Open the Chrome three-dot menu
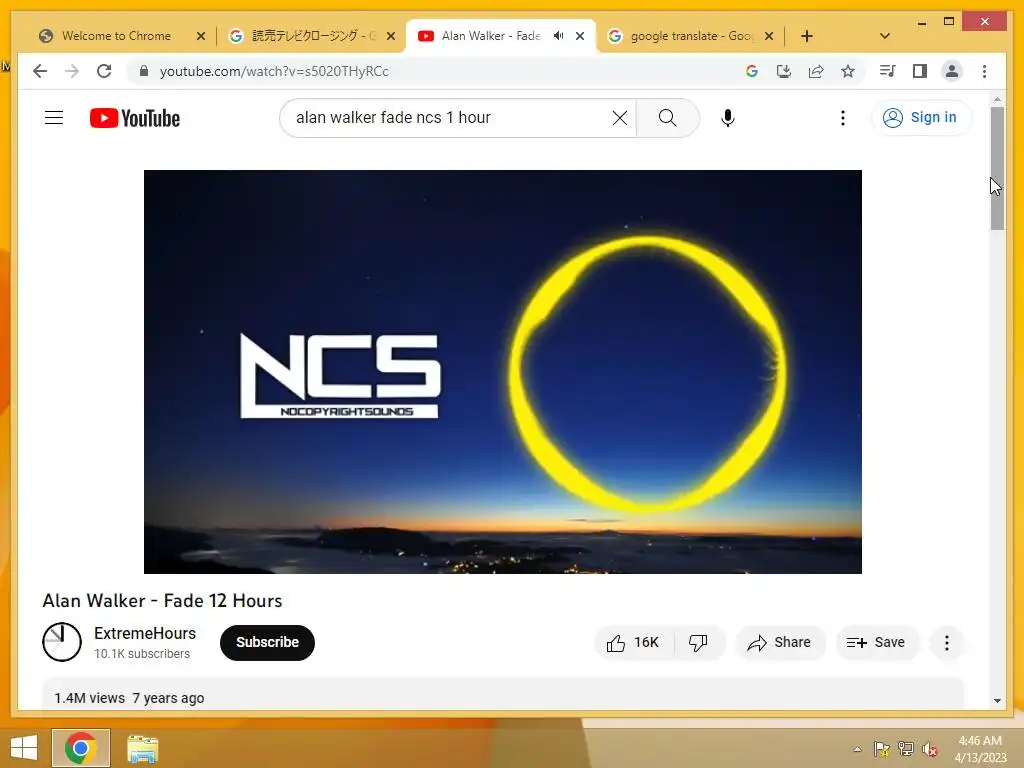The width and height of the screenshot is (1024, 768). [984, 71]
